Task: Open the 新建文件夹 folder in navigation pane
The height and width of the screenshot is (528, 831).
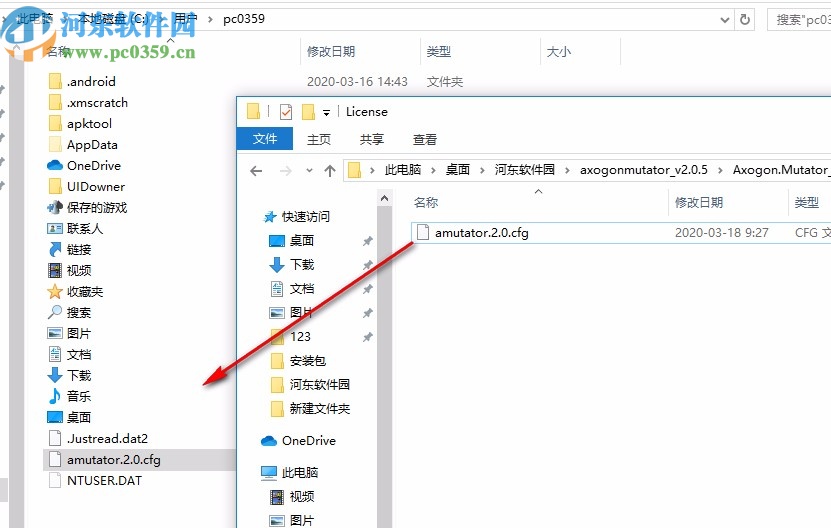Action: [x=319, y=409]
